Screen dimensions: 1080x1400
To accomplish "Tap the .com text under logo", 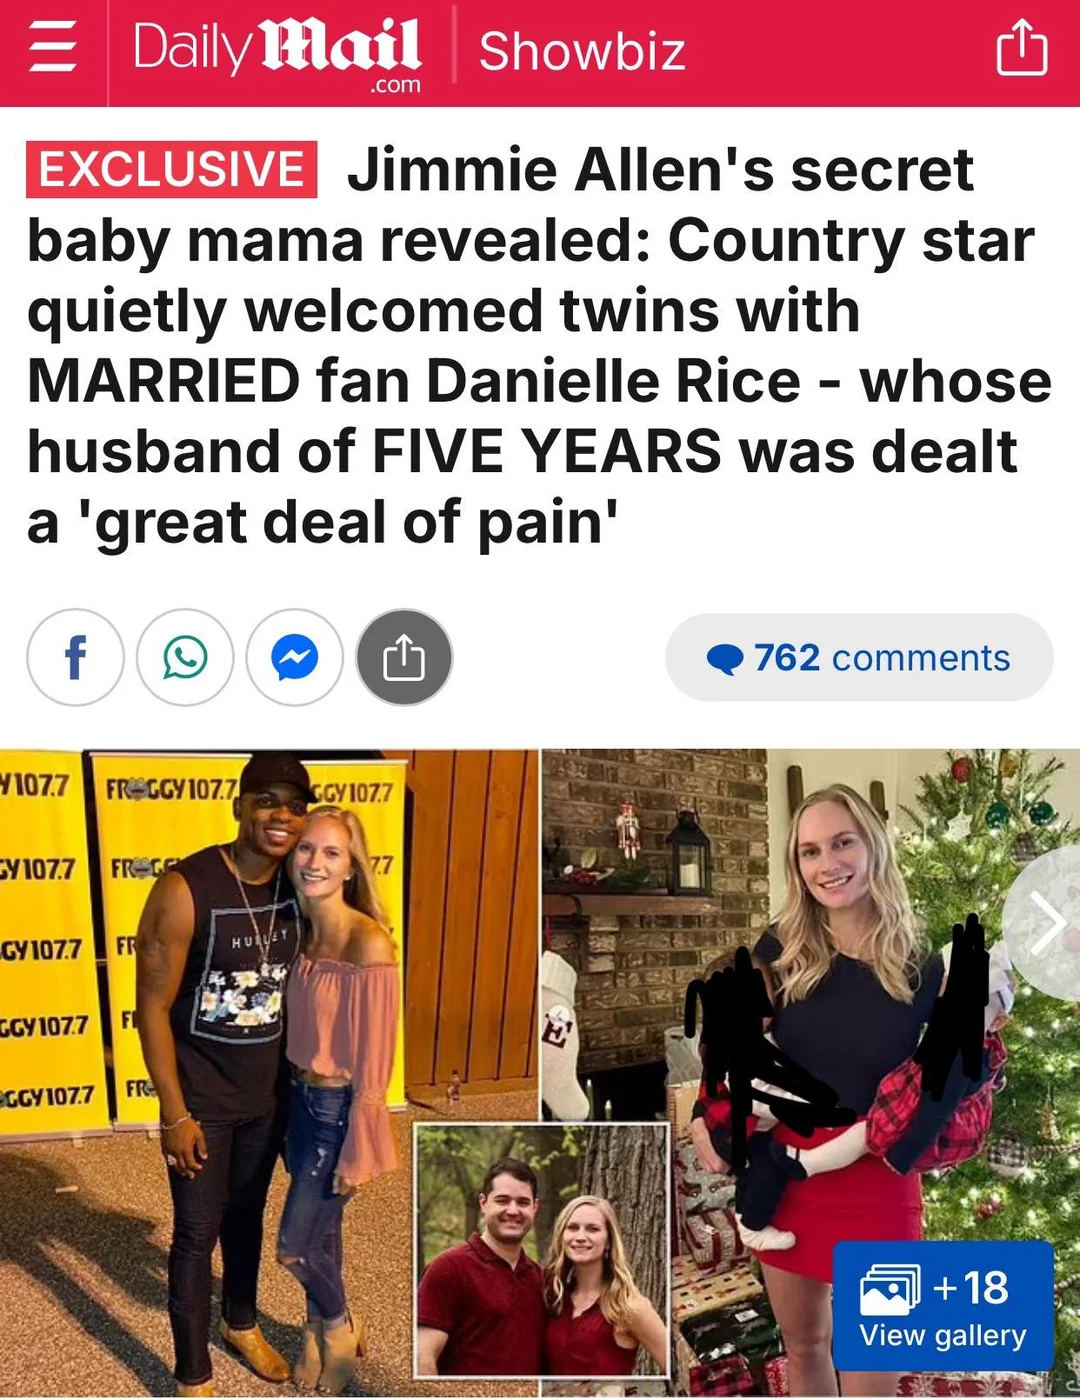I will pyautogui.click(x=395, y=86).
